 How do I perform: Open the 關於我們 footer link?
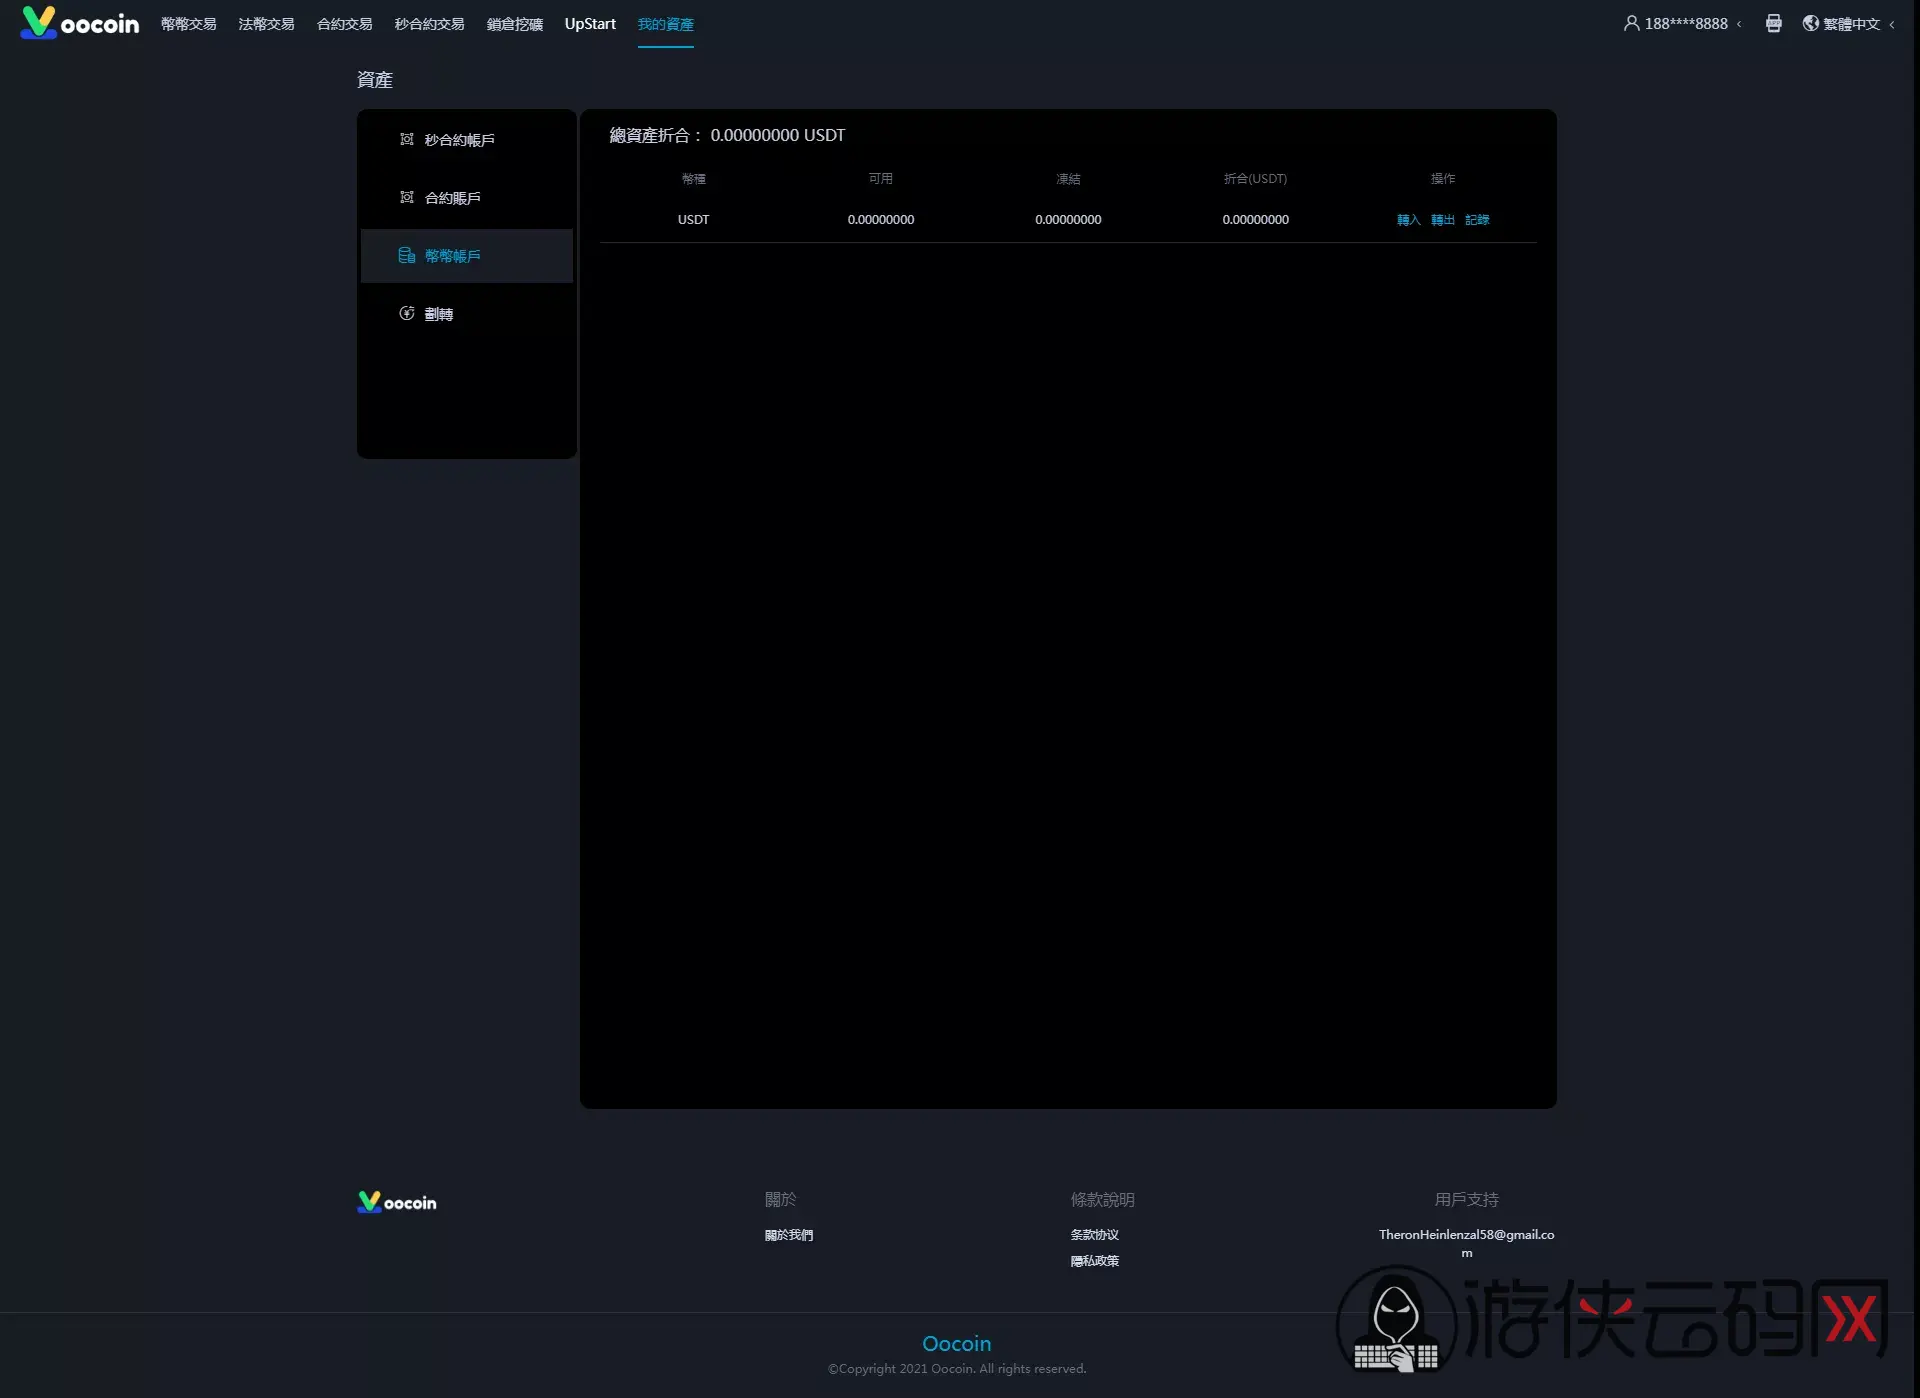click(x=789, y=1235)
